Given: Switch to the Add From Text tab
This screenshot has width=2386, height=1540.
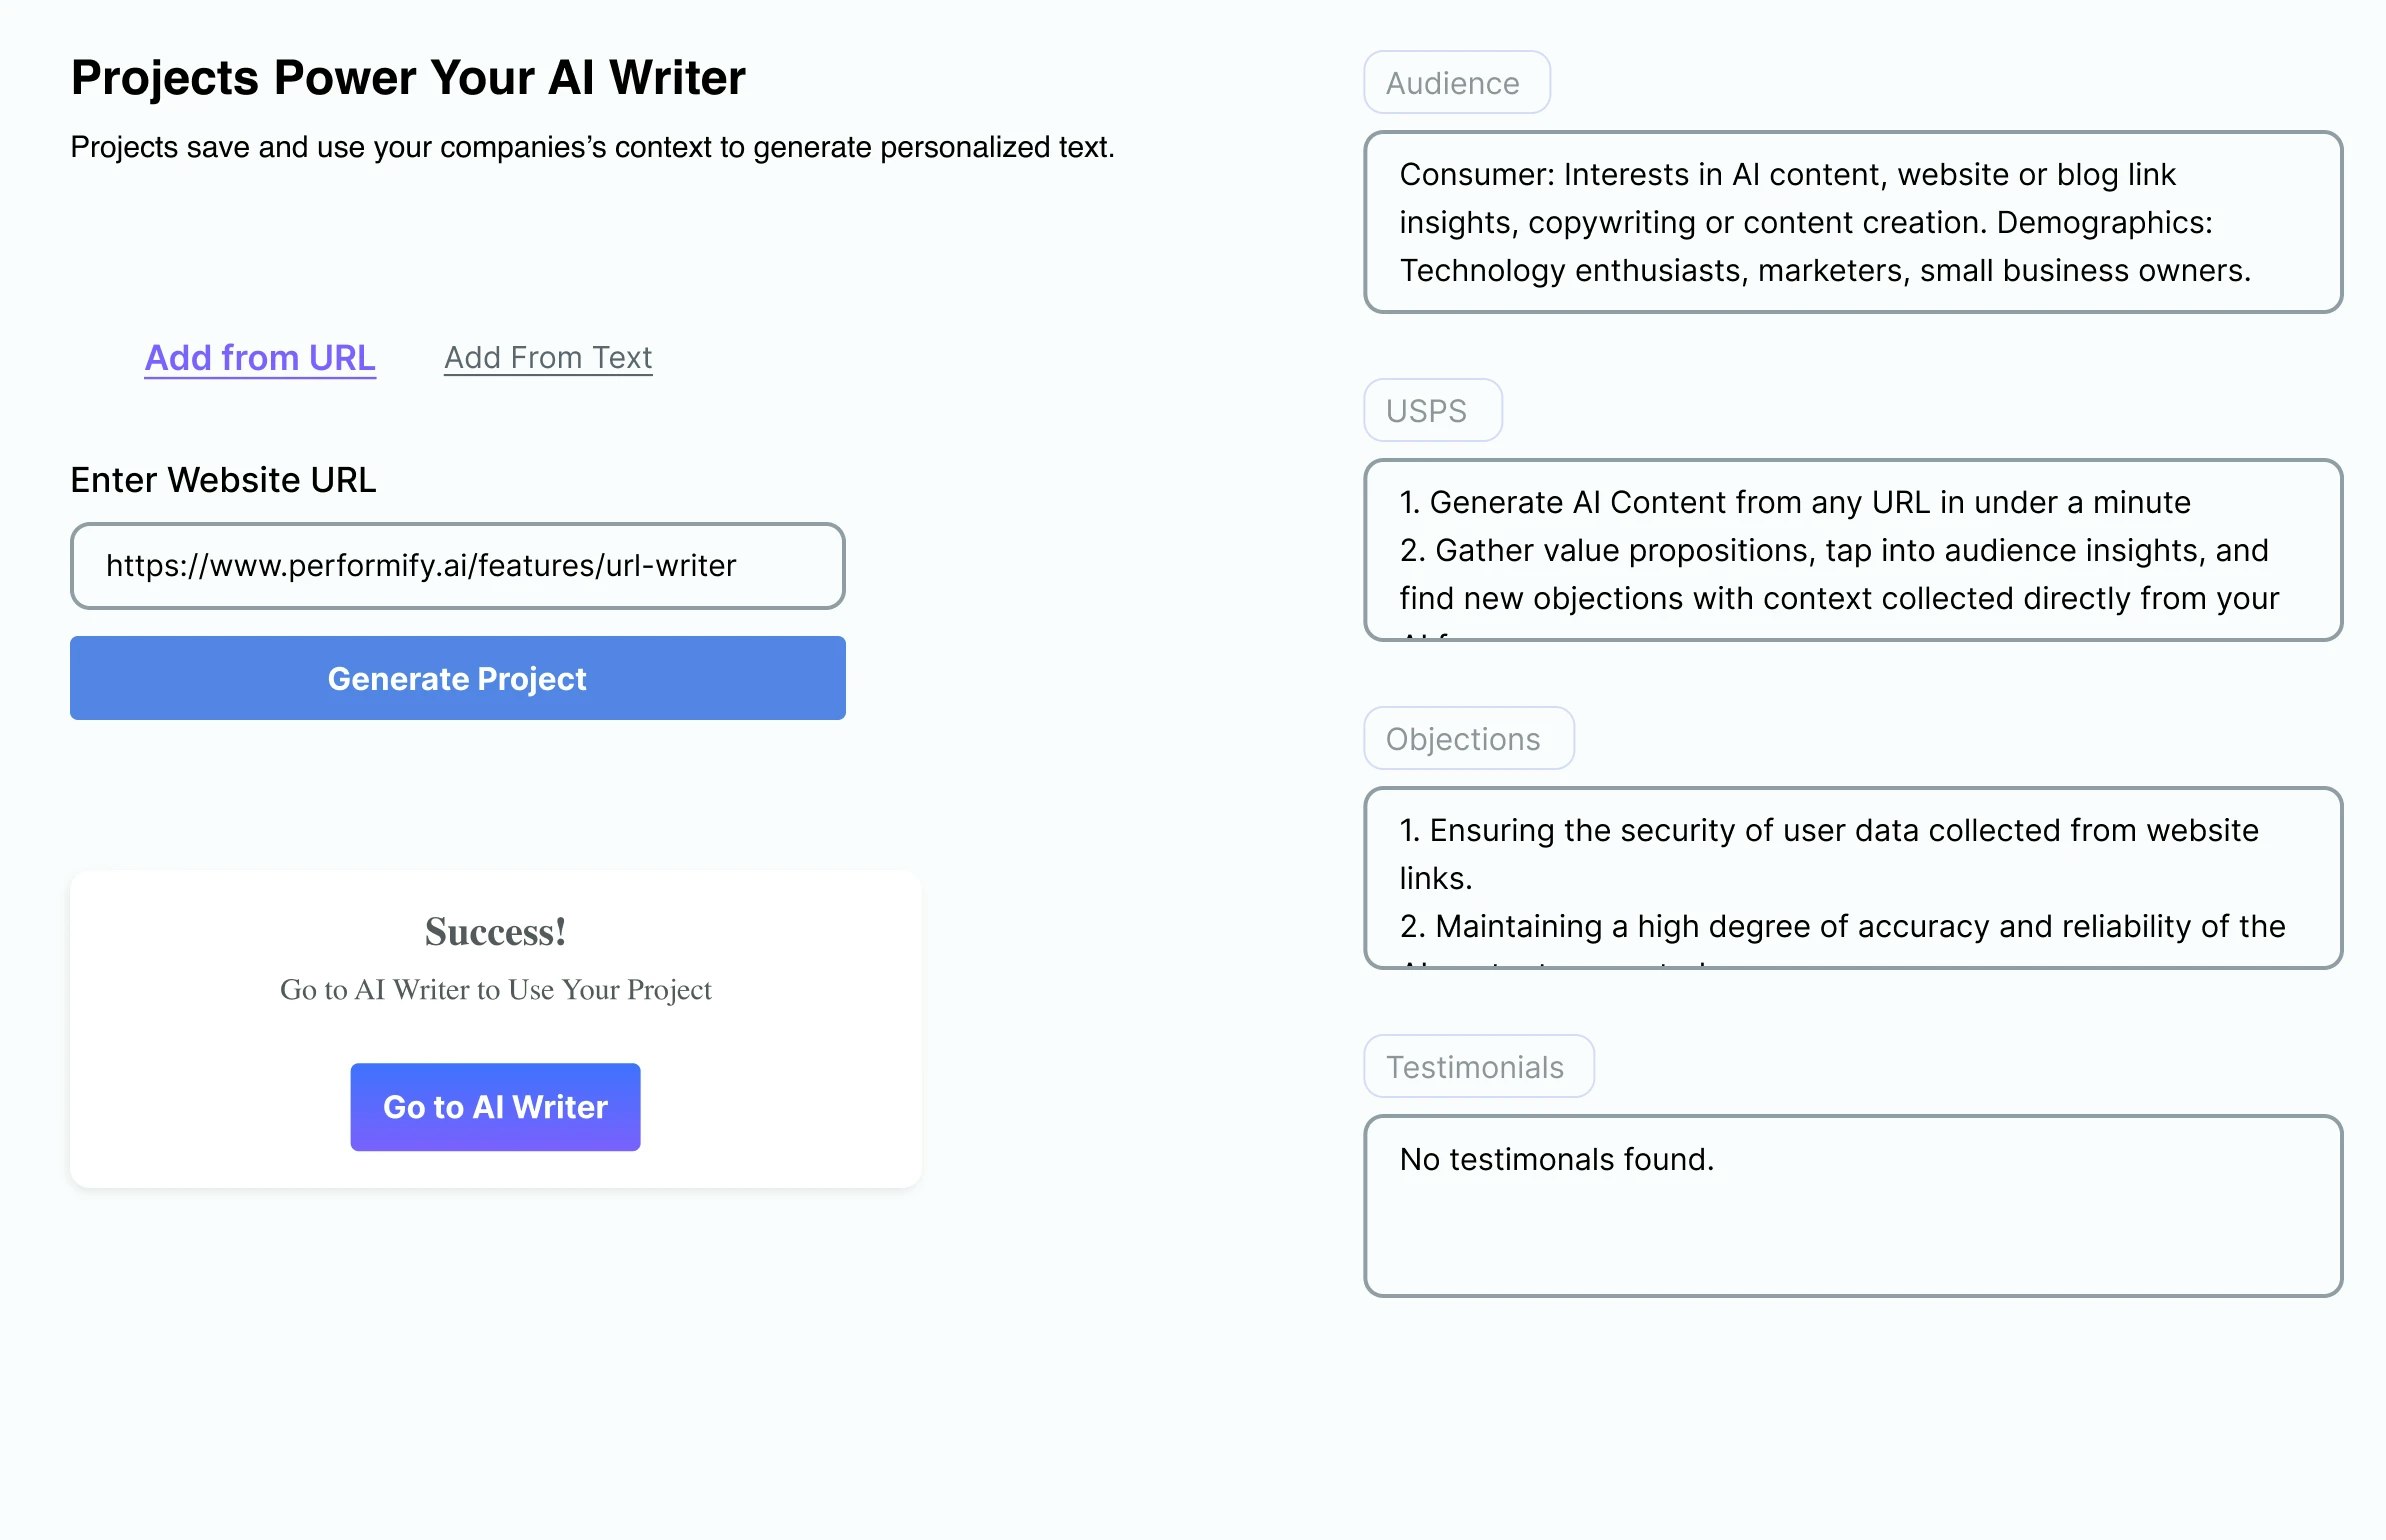Looking at the screenshot, I should point(548,358).
